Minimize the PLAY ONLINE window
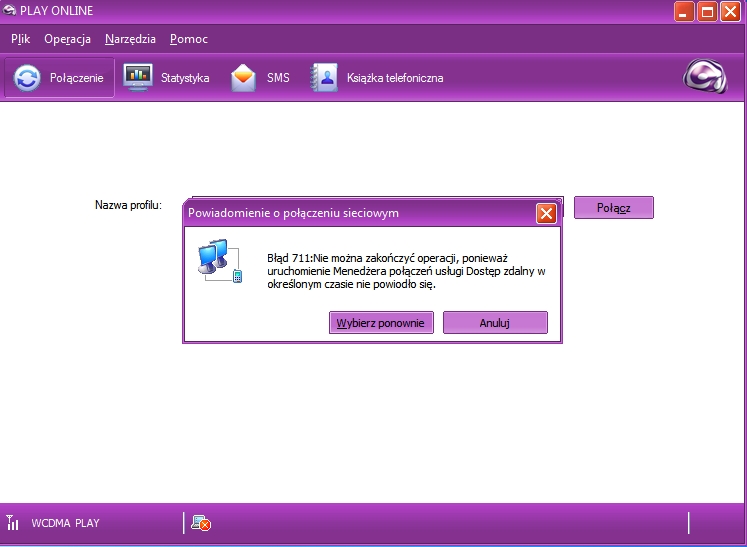 click(x=684, y=11)
